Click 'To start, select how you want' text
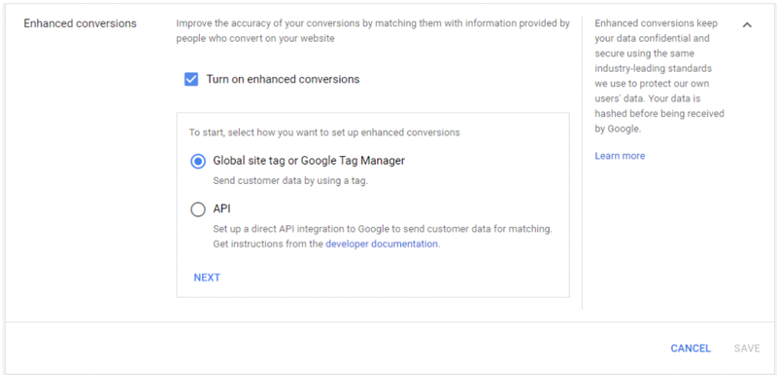 pyautogui.click(x=324, y=133)
